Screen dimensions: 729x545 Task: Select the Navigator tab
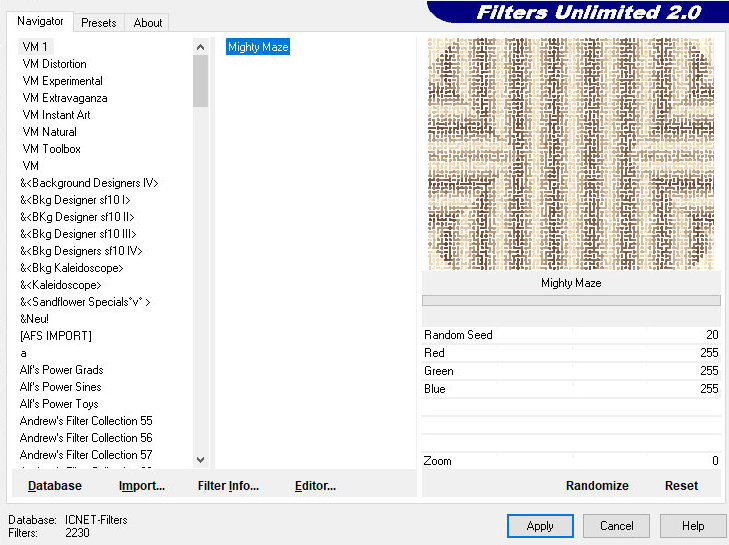40,21
